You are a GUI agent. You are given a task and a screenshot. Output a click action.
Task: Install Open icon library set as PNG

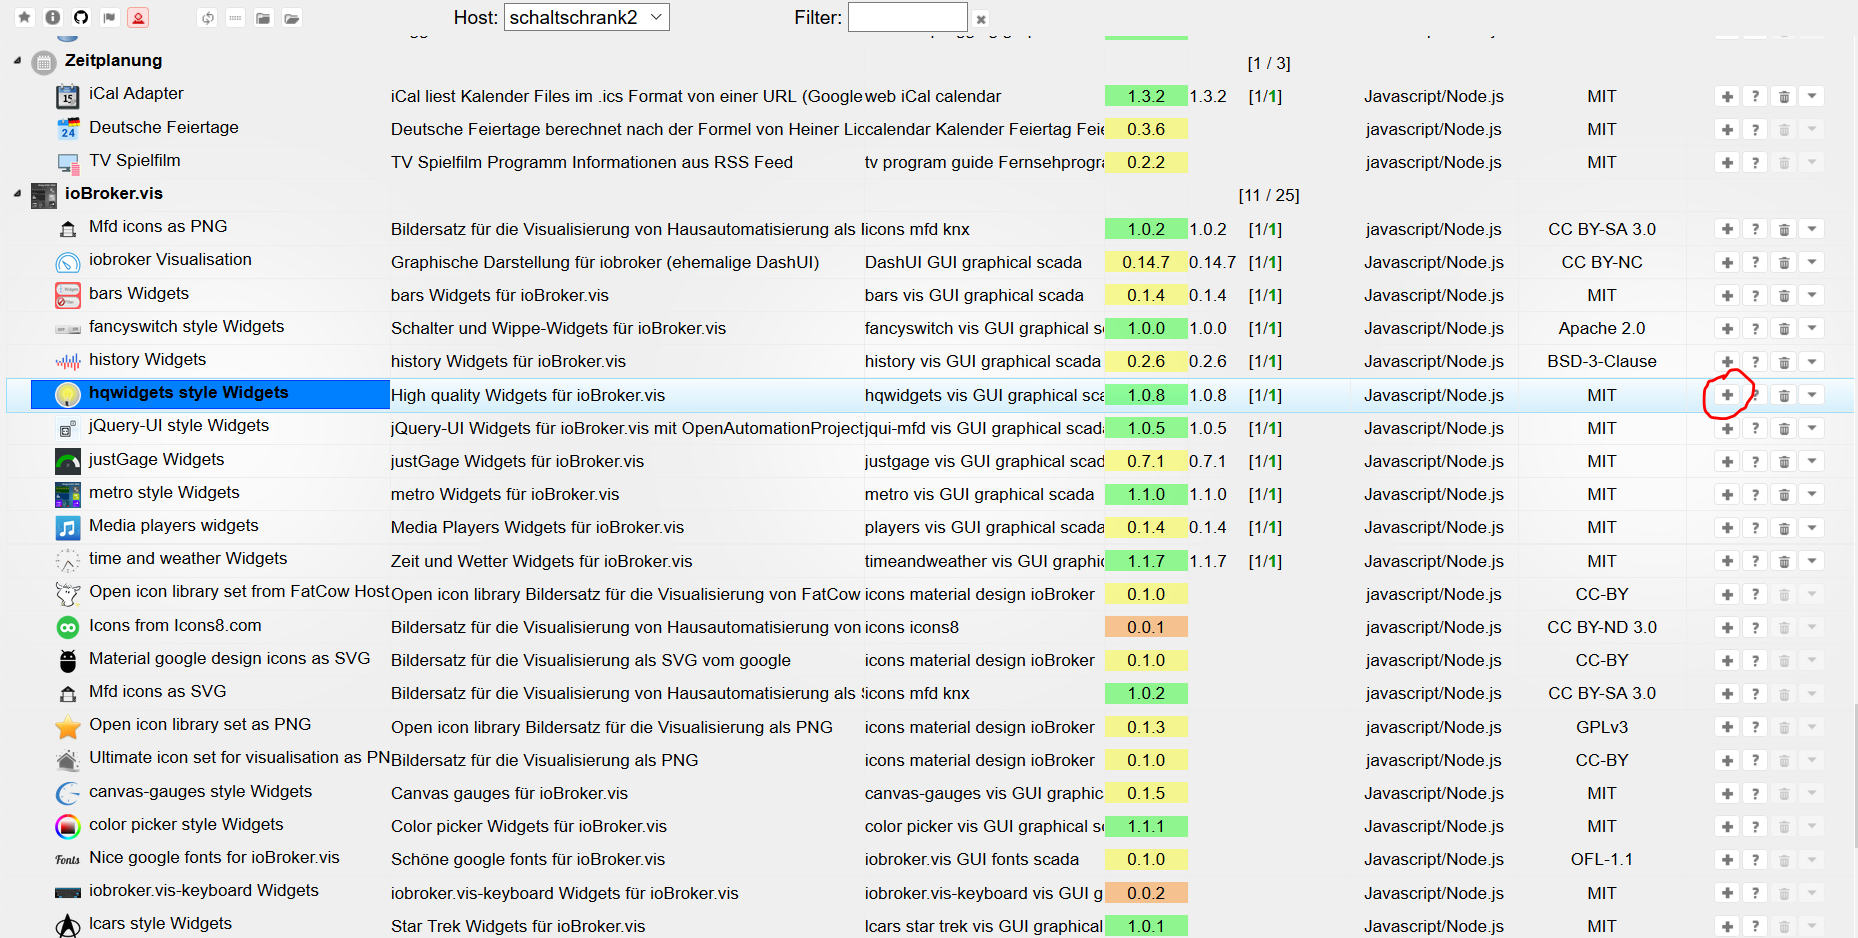click(1727, 728)
